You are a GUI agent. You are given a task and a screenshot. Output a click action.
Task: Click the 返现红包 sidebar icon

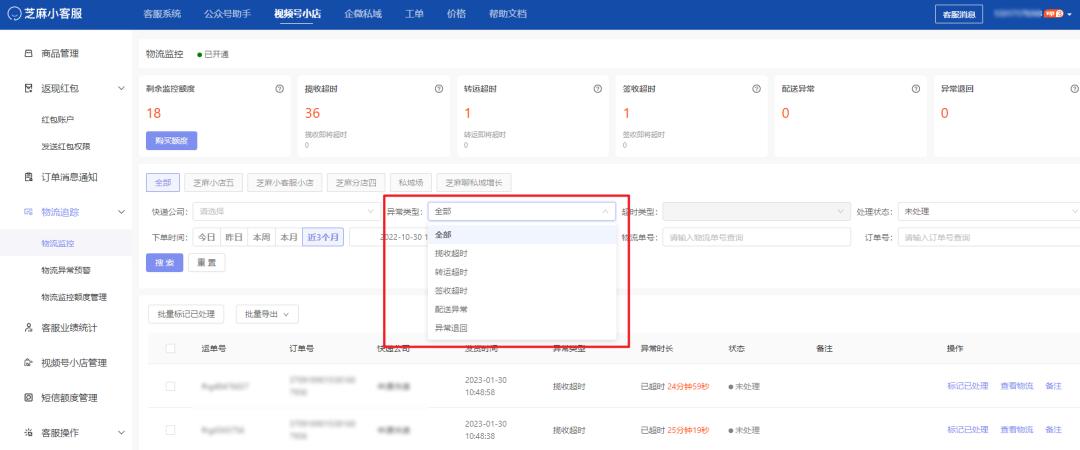tap(28, 88)
